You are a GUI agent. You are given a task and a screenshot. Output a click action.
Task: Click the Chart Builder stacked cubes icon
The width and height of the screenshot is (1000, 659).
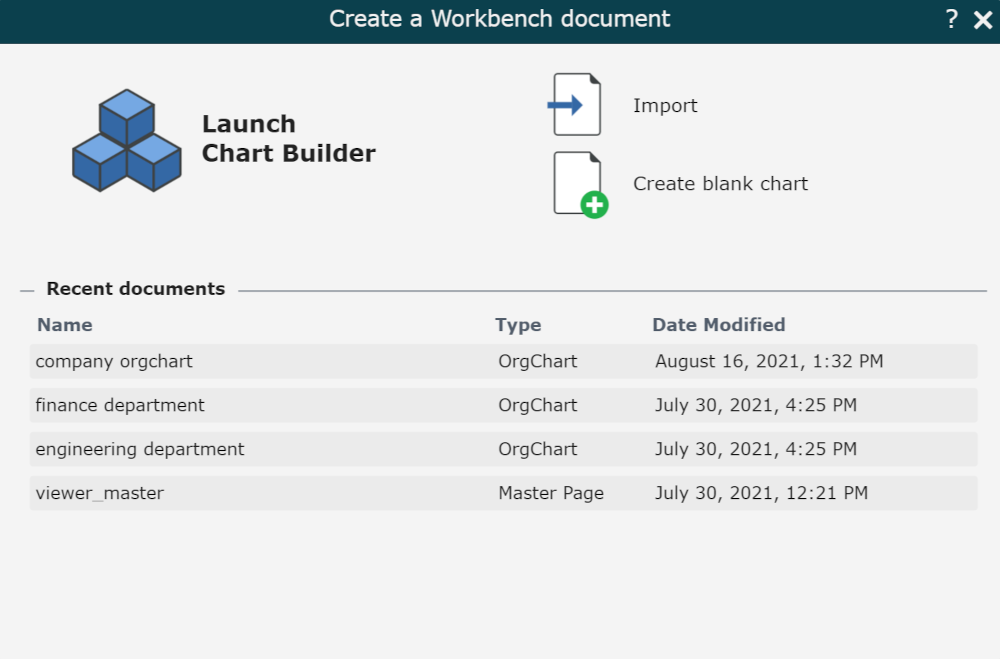click(127, 141)
